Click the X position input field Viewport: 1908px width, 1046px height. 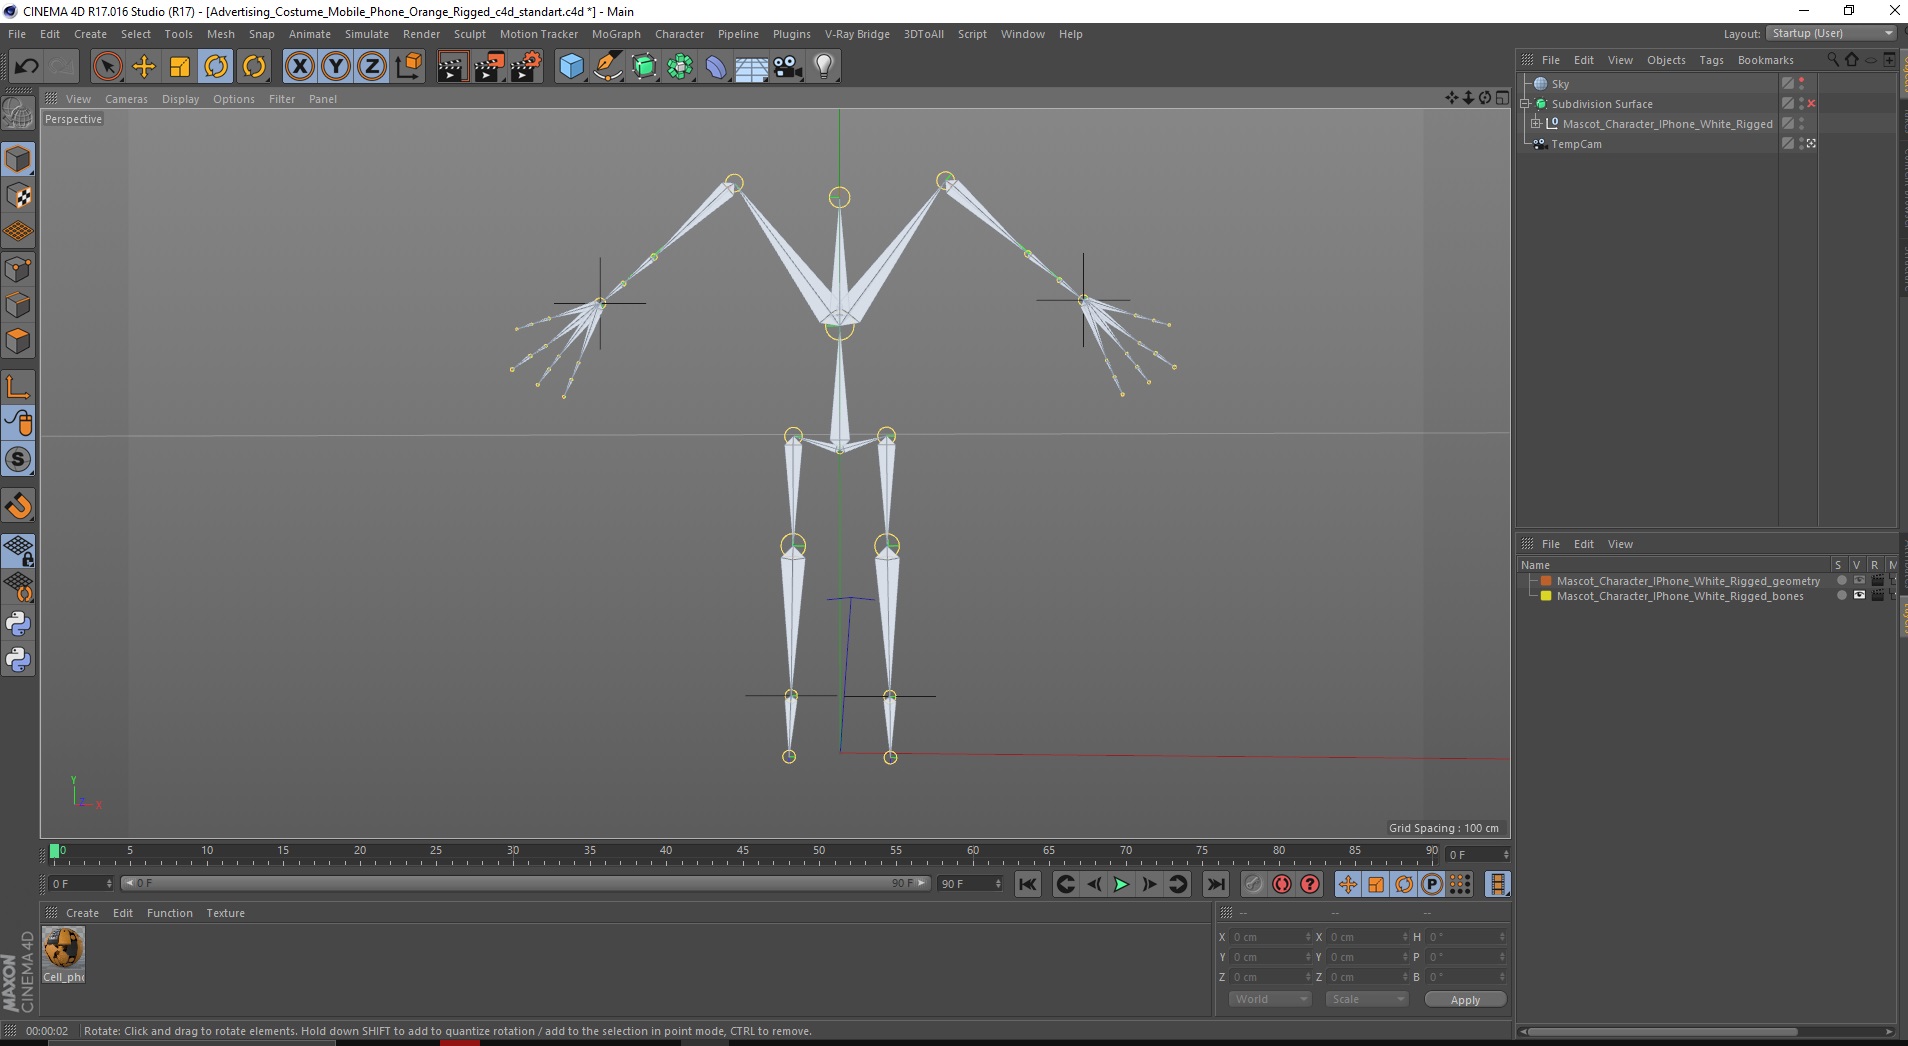coord(1270,937)
